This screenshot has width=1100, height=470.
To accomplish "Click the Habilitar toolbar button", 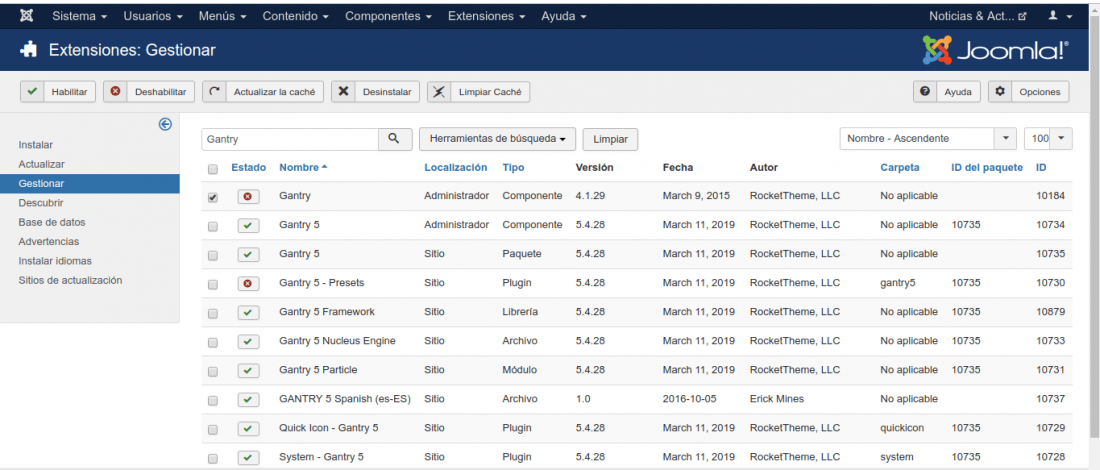I will click(x=58, y=92).
